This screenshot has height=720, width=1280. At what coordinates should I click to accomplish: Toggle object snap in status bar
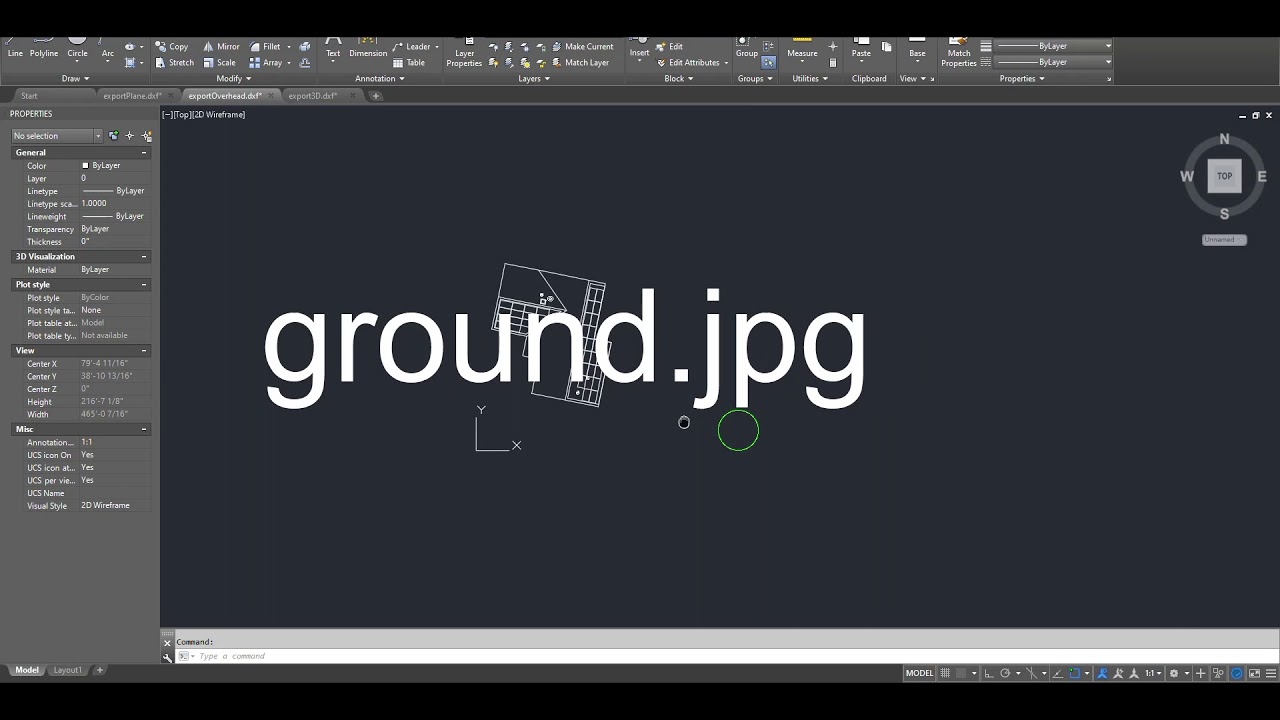coord(1075,673)
